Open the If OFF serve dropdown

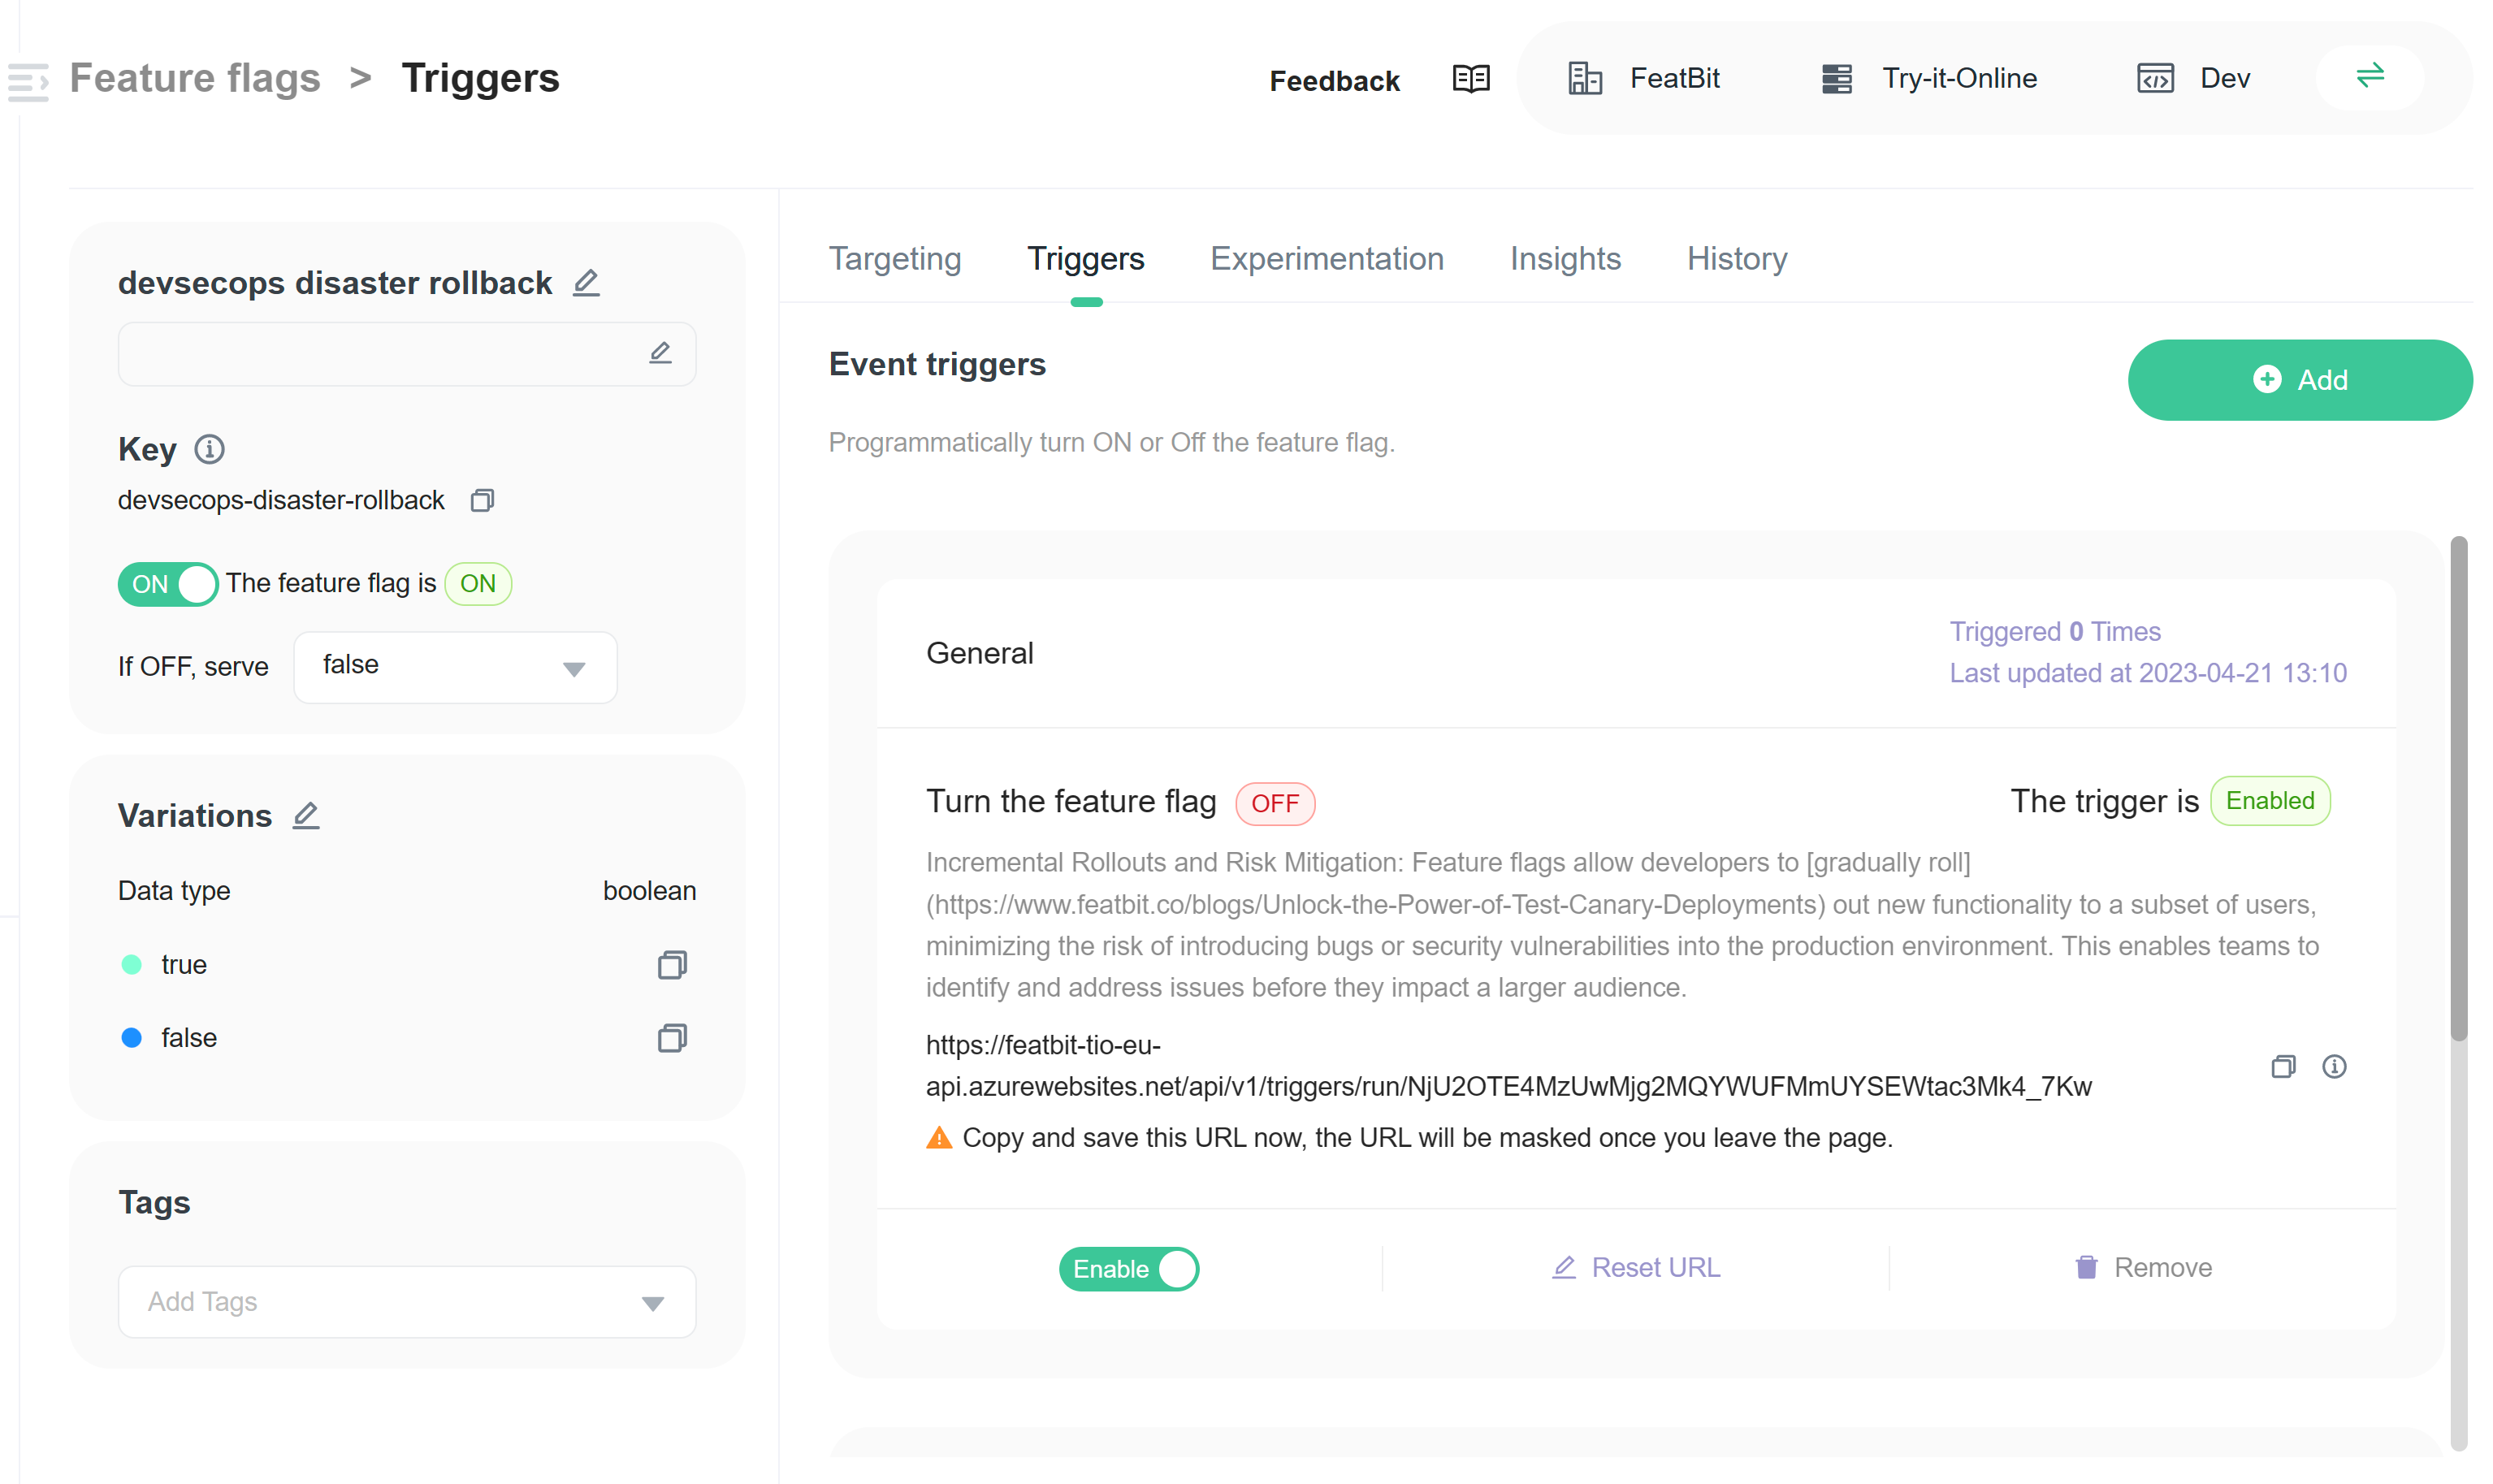click(455, 667)
